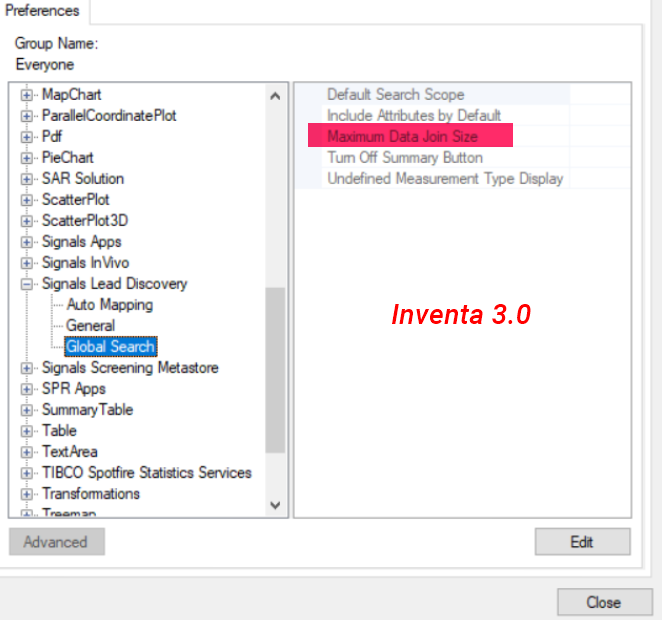This screenshot has height=620, width=662.
Task: Select Include Attributes by Default preference
Action: point(414,116)
